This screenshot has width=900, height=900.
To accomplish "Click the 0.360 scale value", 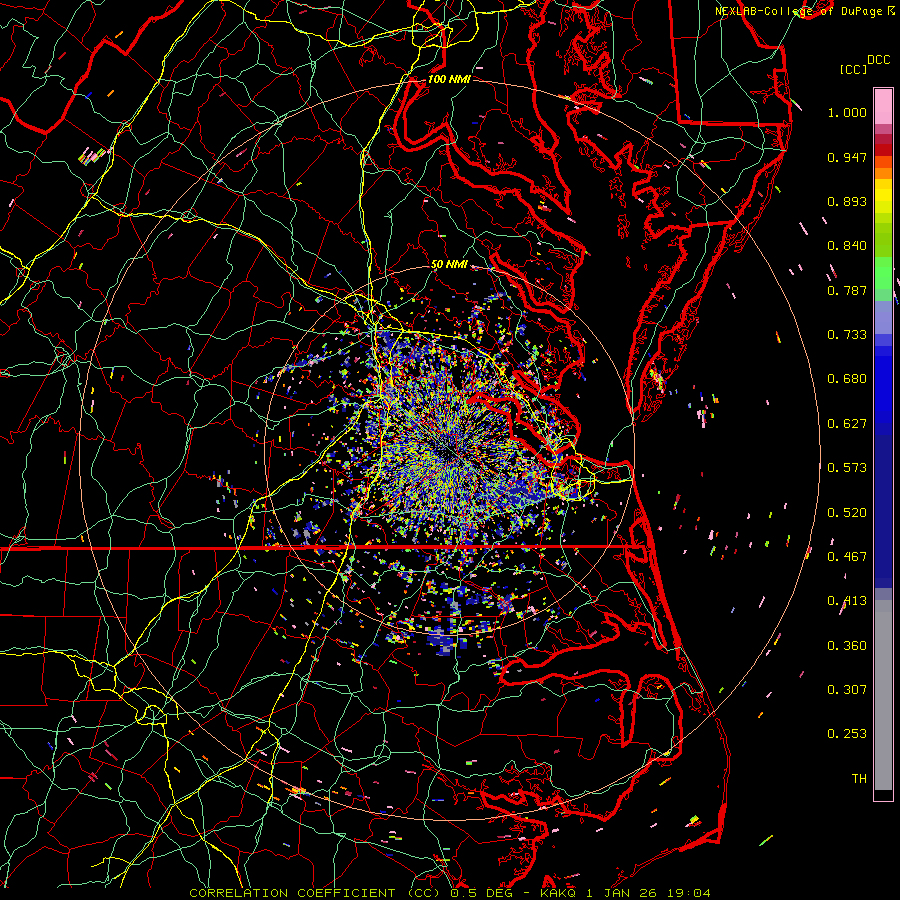I will pos(847,646).
